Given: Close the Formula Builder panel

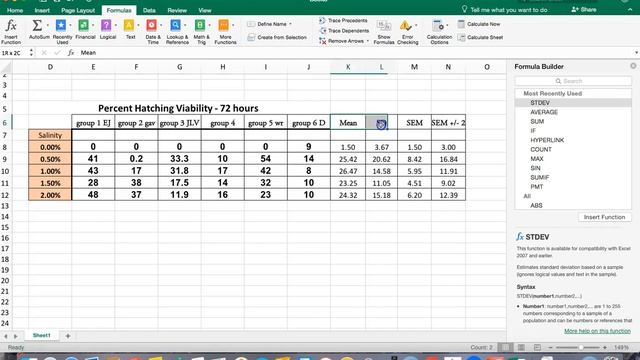Looking at the screenshot, I should click(x=633, y=66).
